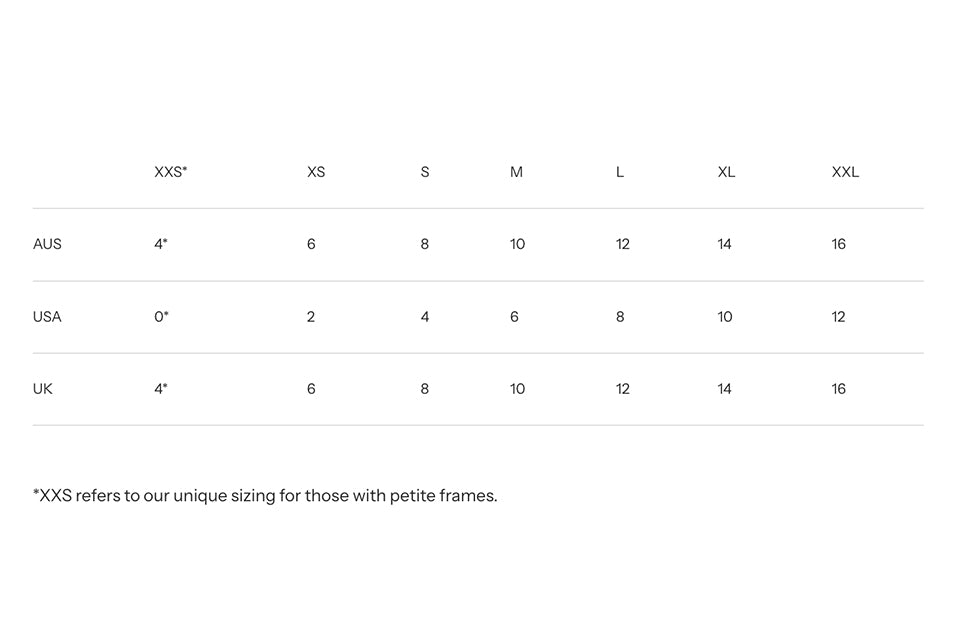
Task: Click the XXL size column header
Action: coord(845,172)
